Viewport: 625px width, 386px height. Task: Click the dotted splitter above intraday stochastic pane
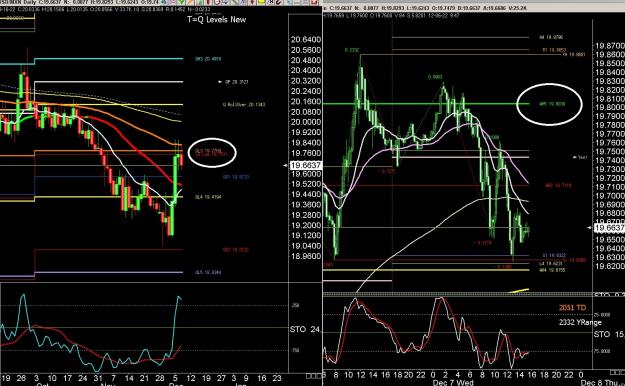[458, 294]
